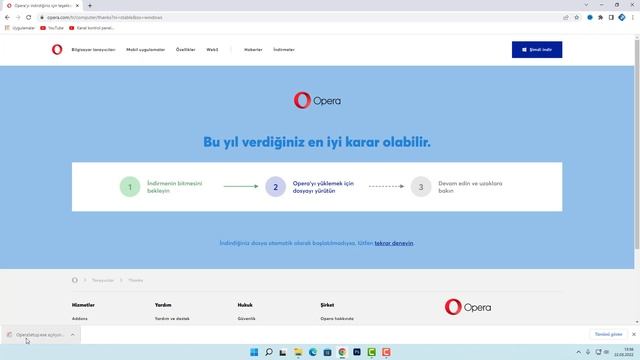Expand OperaSetup.exe download options chevron
Viewport: 640px width, 360px height.
pyautogui.click(x=73, y=335)
